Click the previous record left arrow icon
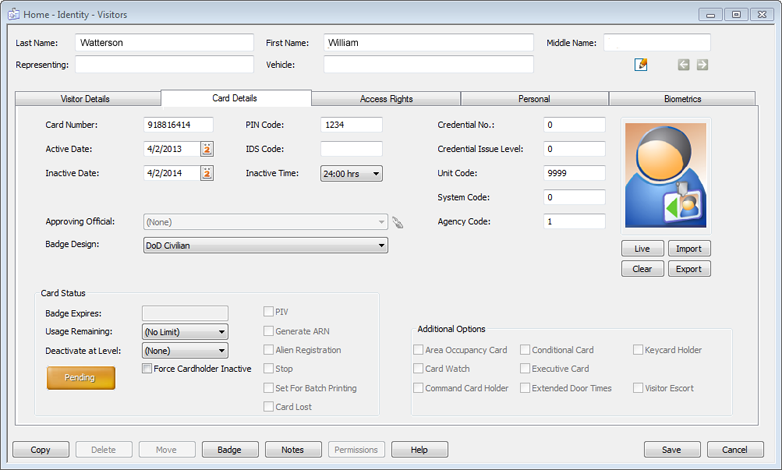 tap(684, 65)
